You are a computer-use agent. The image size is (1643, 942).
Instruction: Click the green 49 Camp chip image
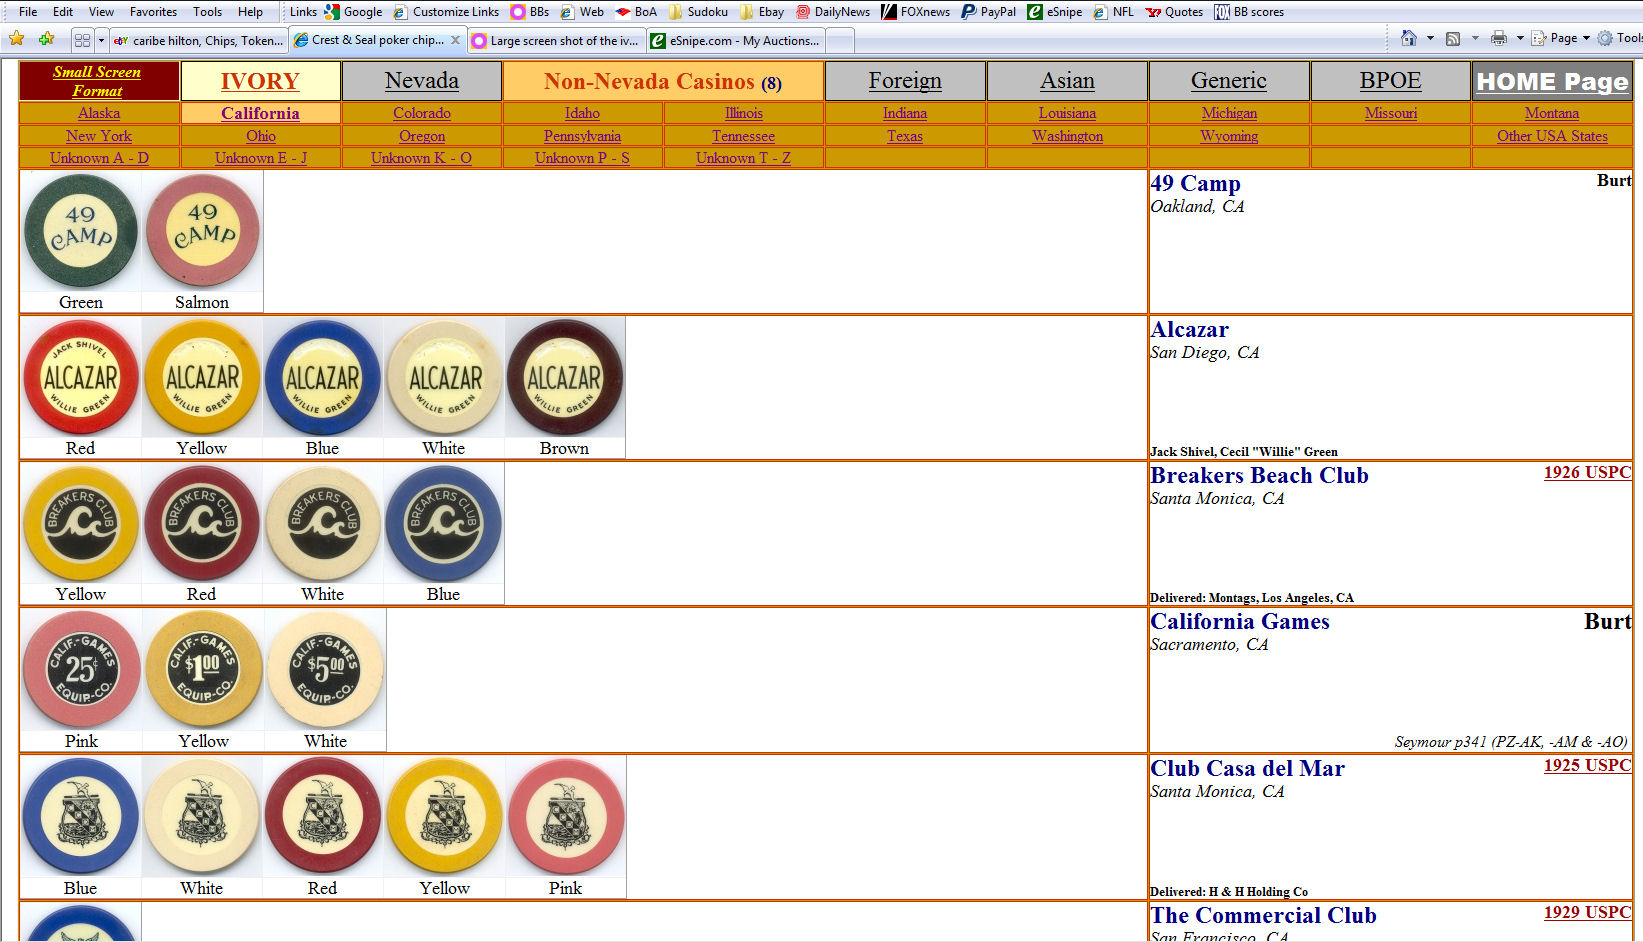pyautogui.click(x=81, y=231)
